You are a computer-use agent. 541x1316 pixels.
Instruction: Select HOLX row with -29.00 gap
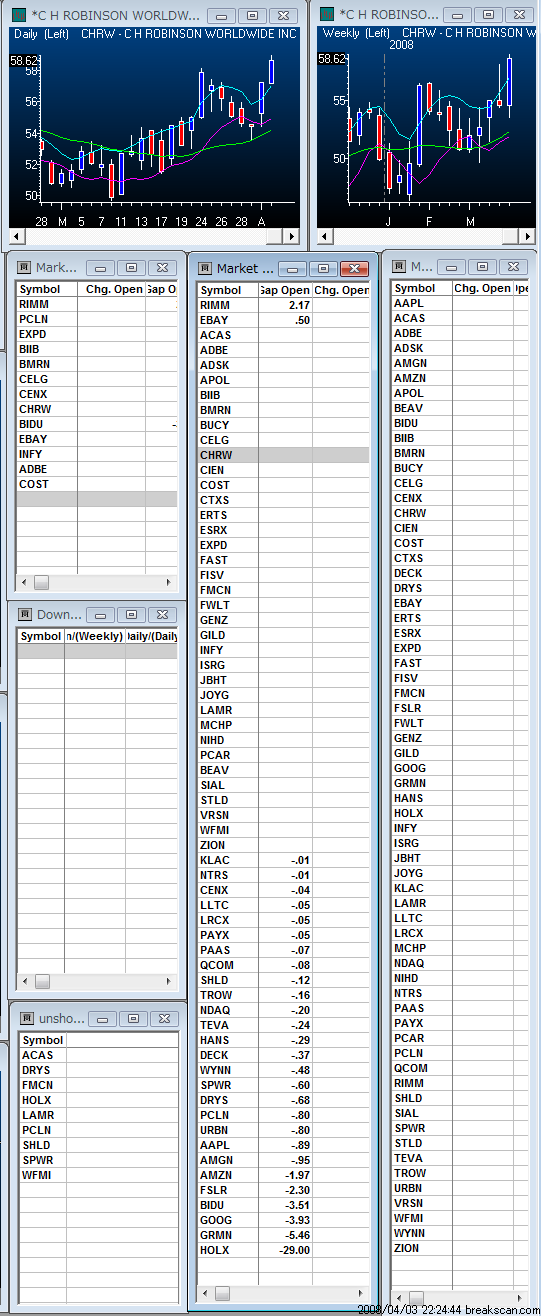tap(283, 1250)
